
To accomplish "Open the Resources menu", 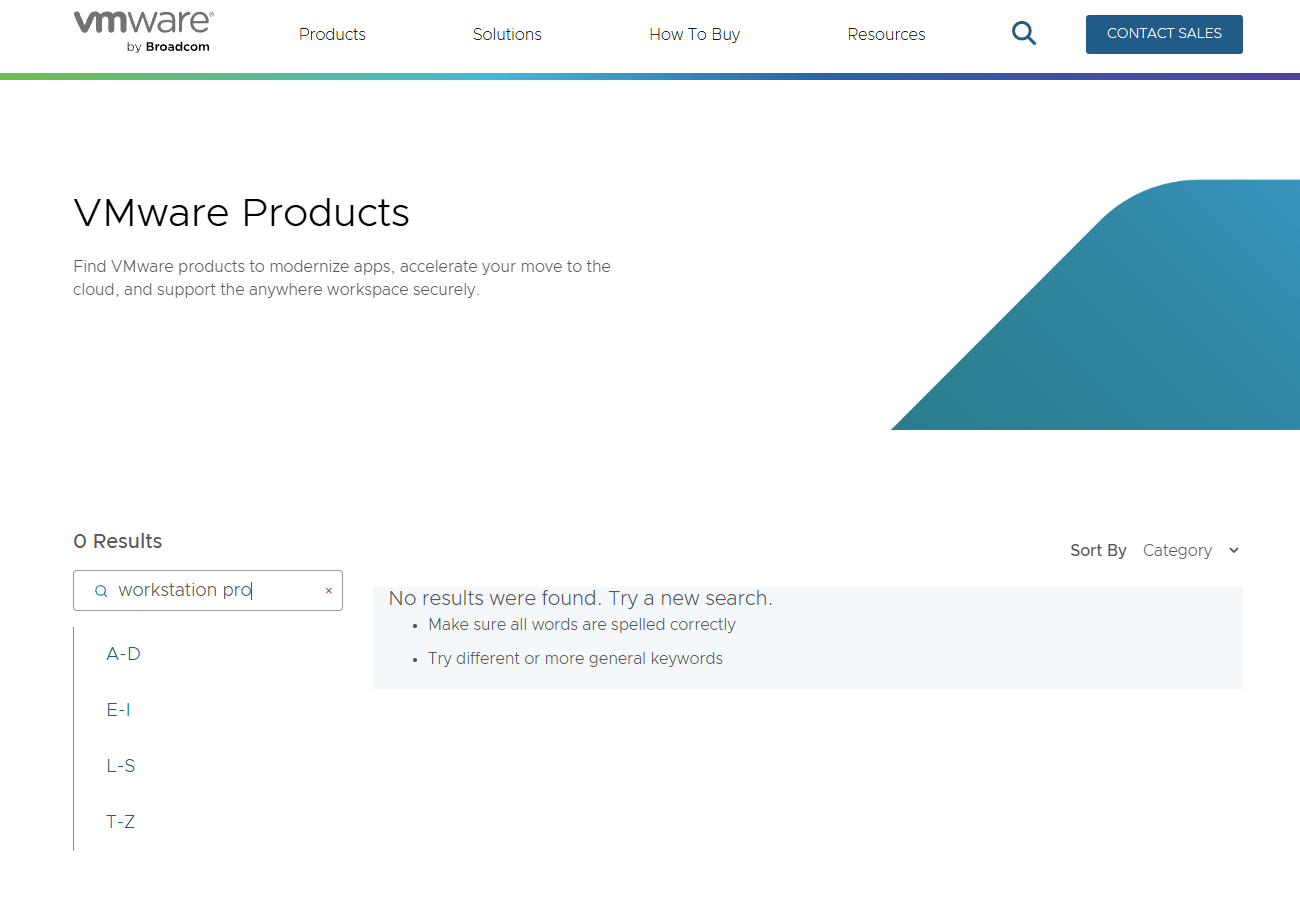I will [886, 34].
